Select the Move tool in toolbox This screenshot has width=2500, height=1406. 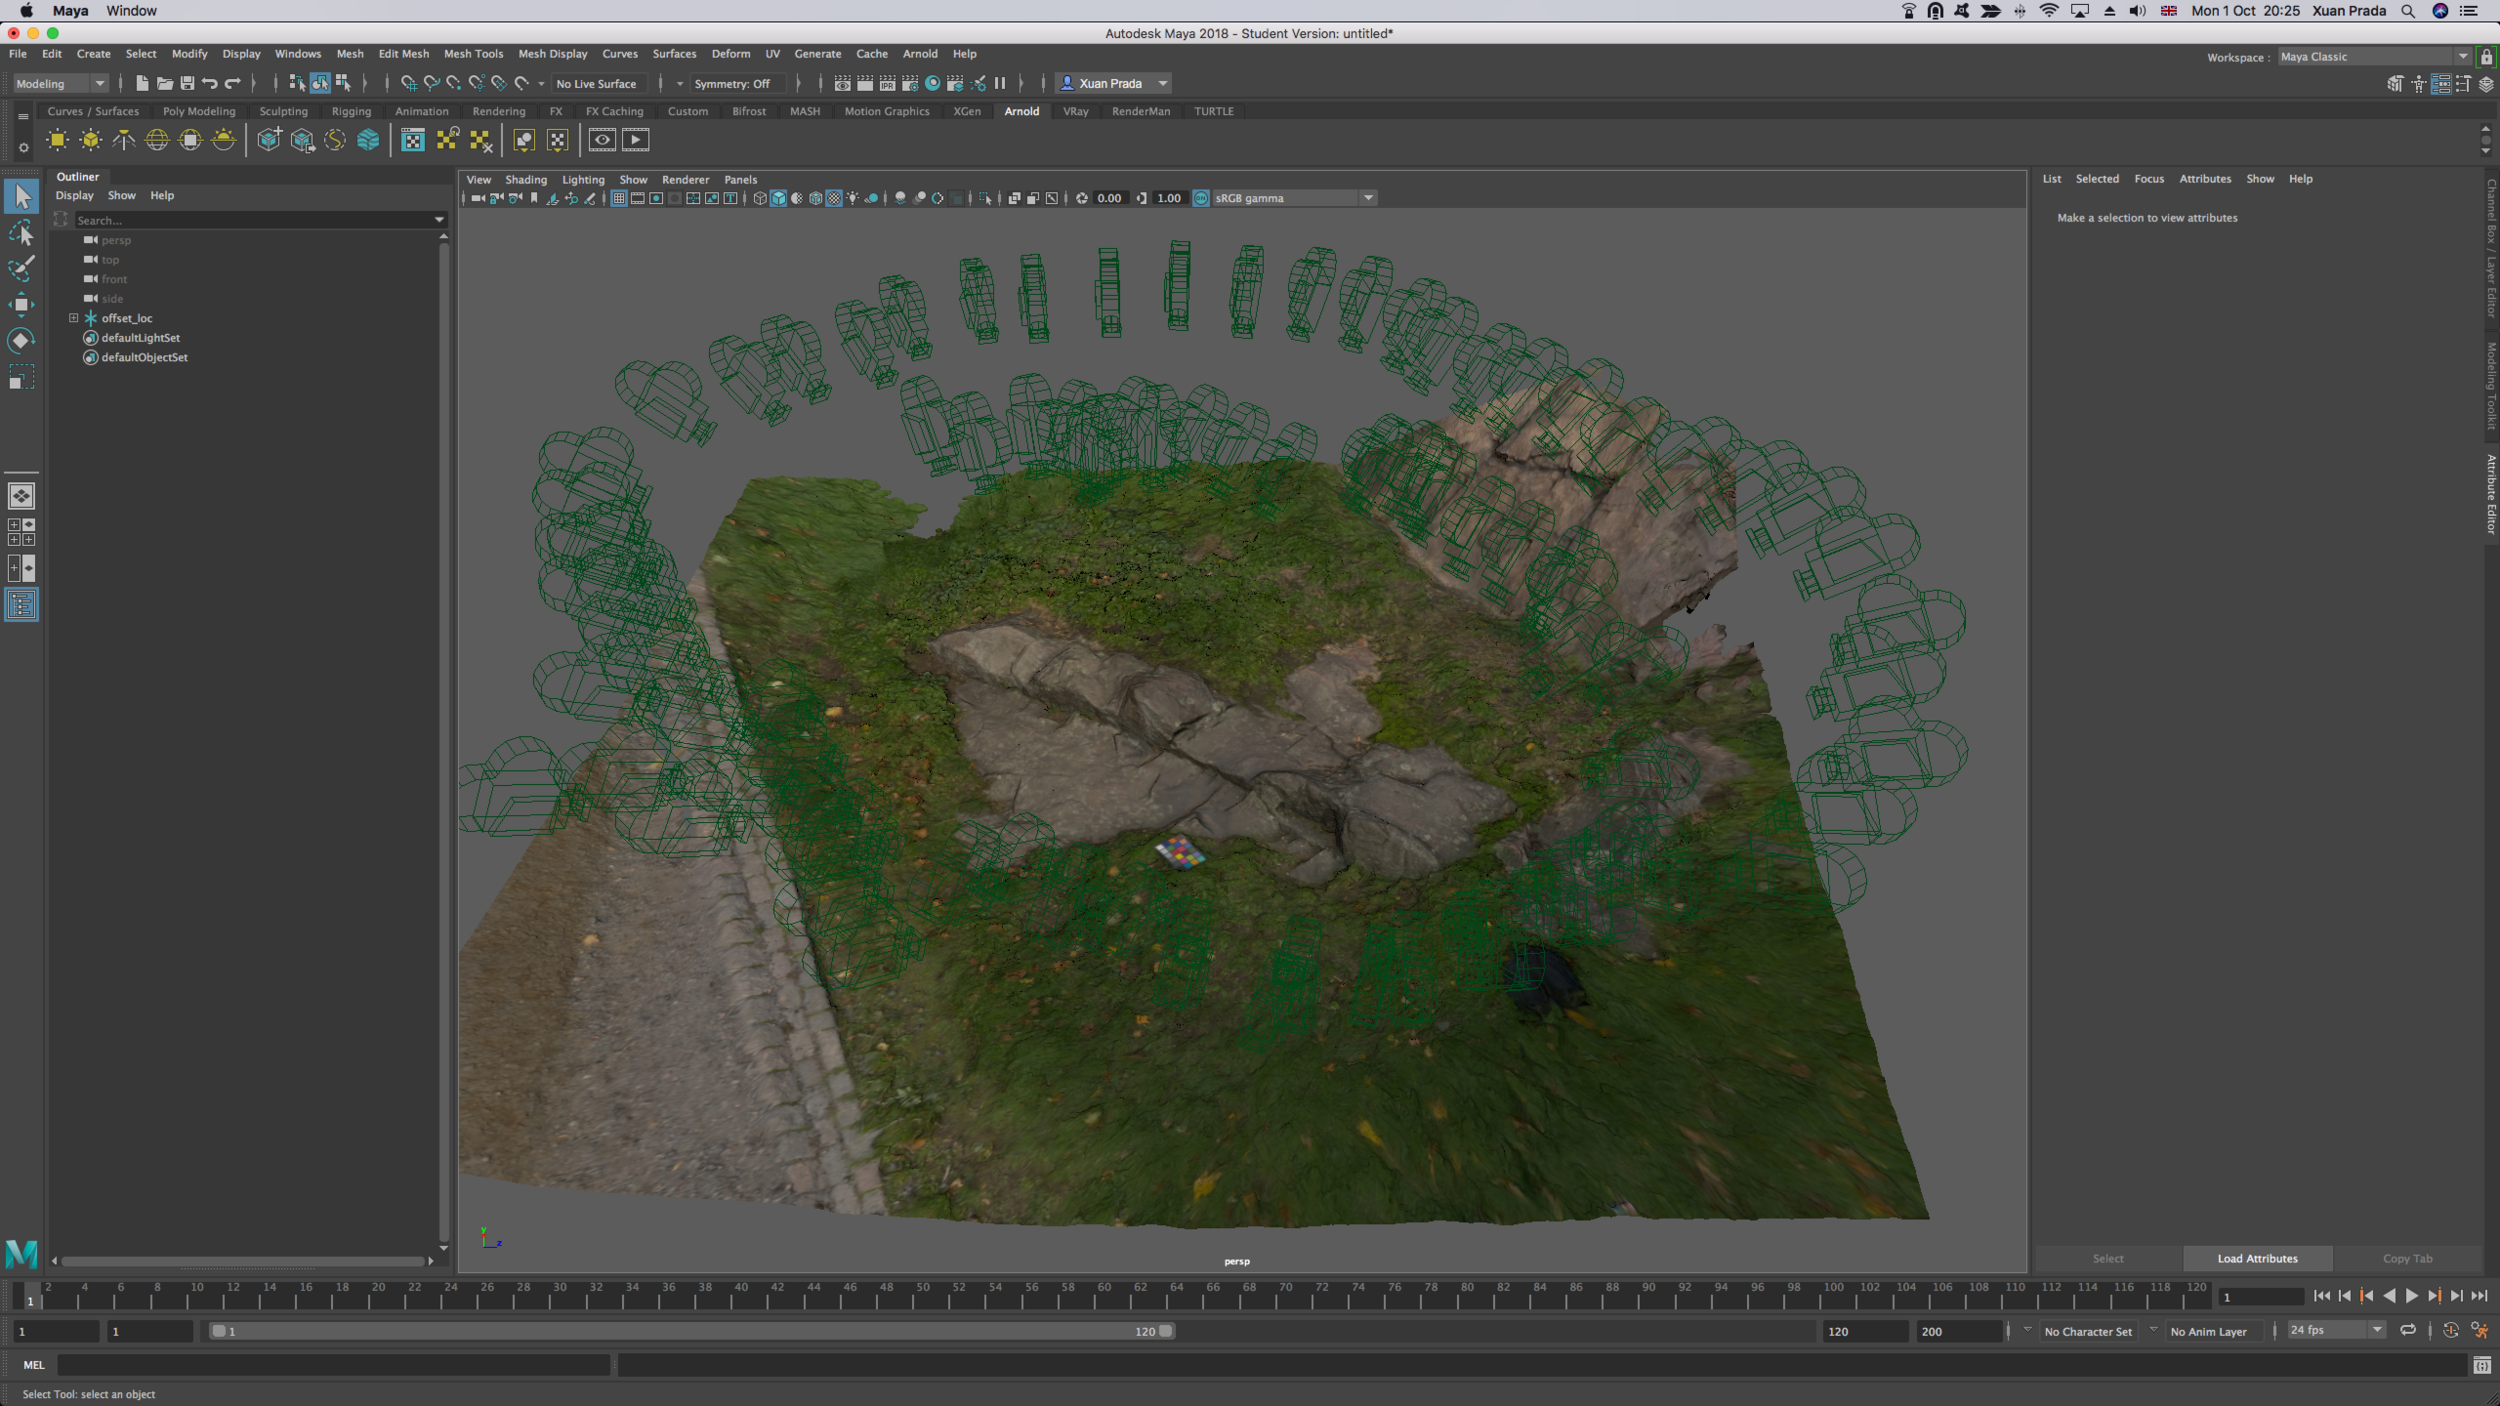[x=21, y=305]
